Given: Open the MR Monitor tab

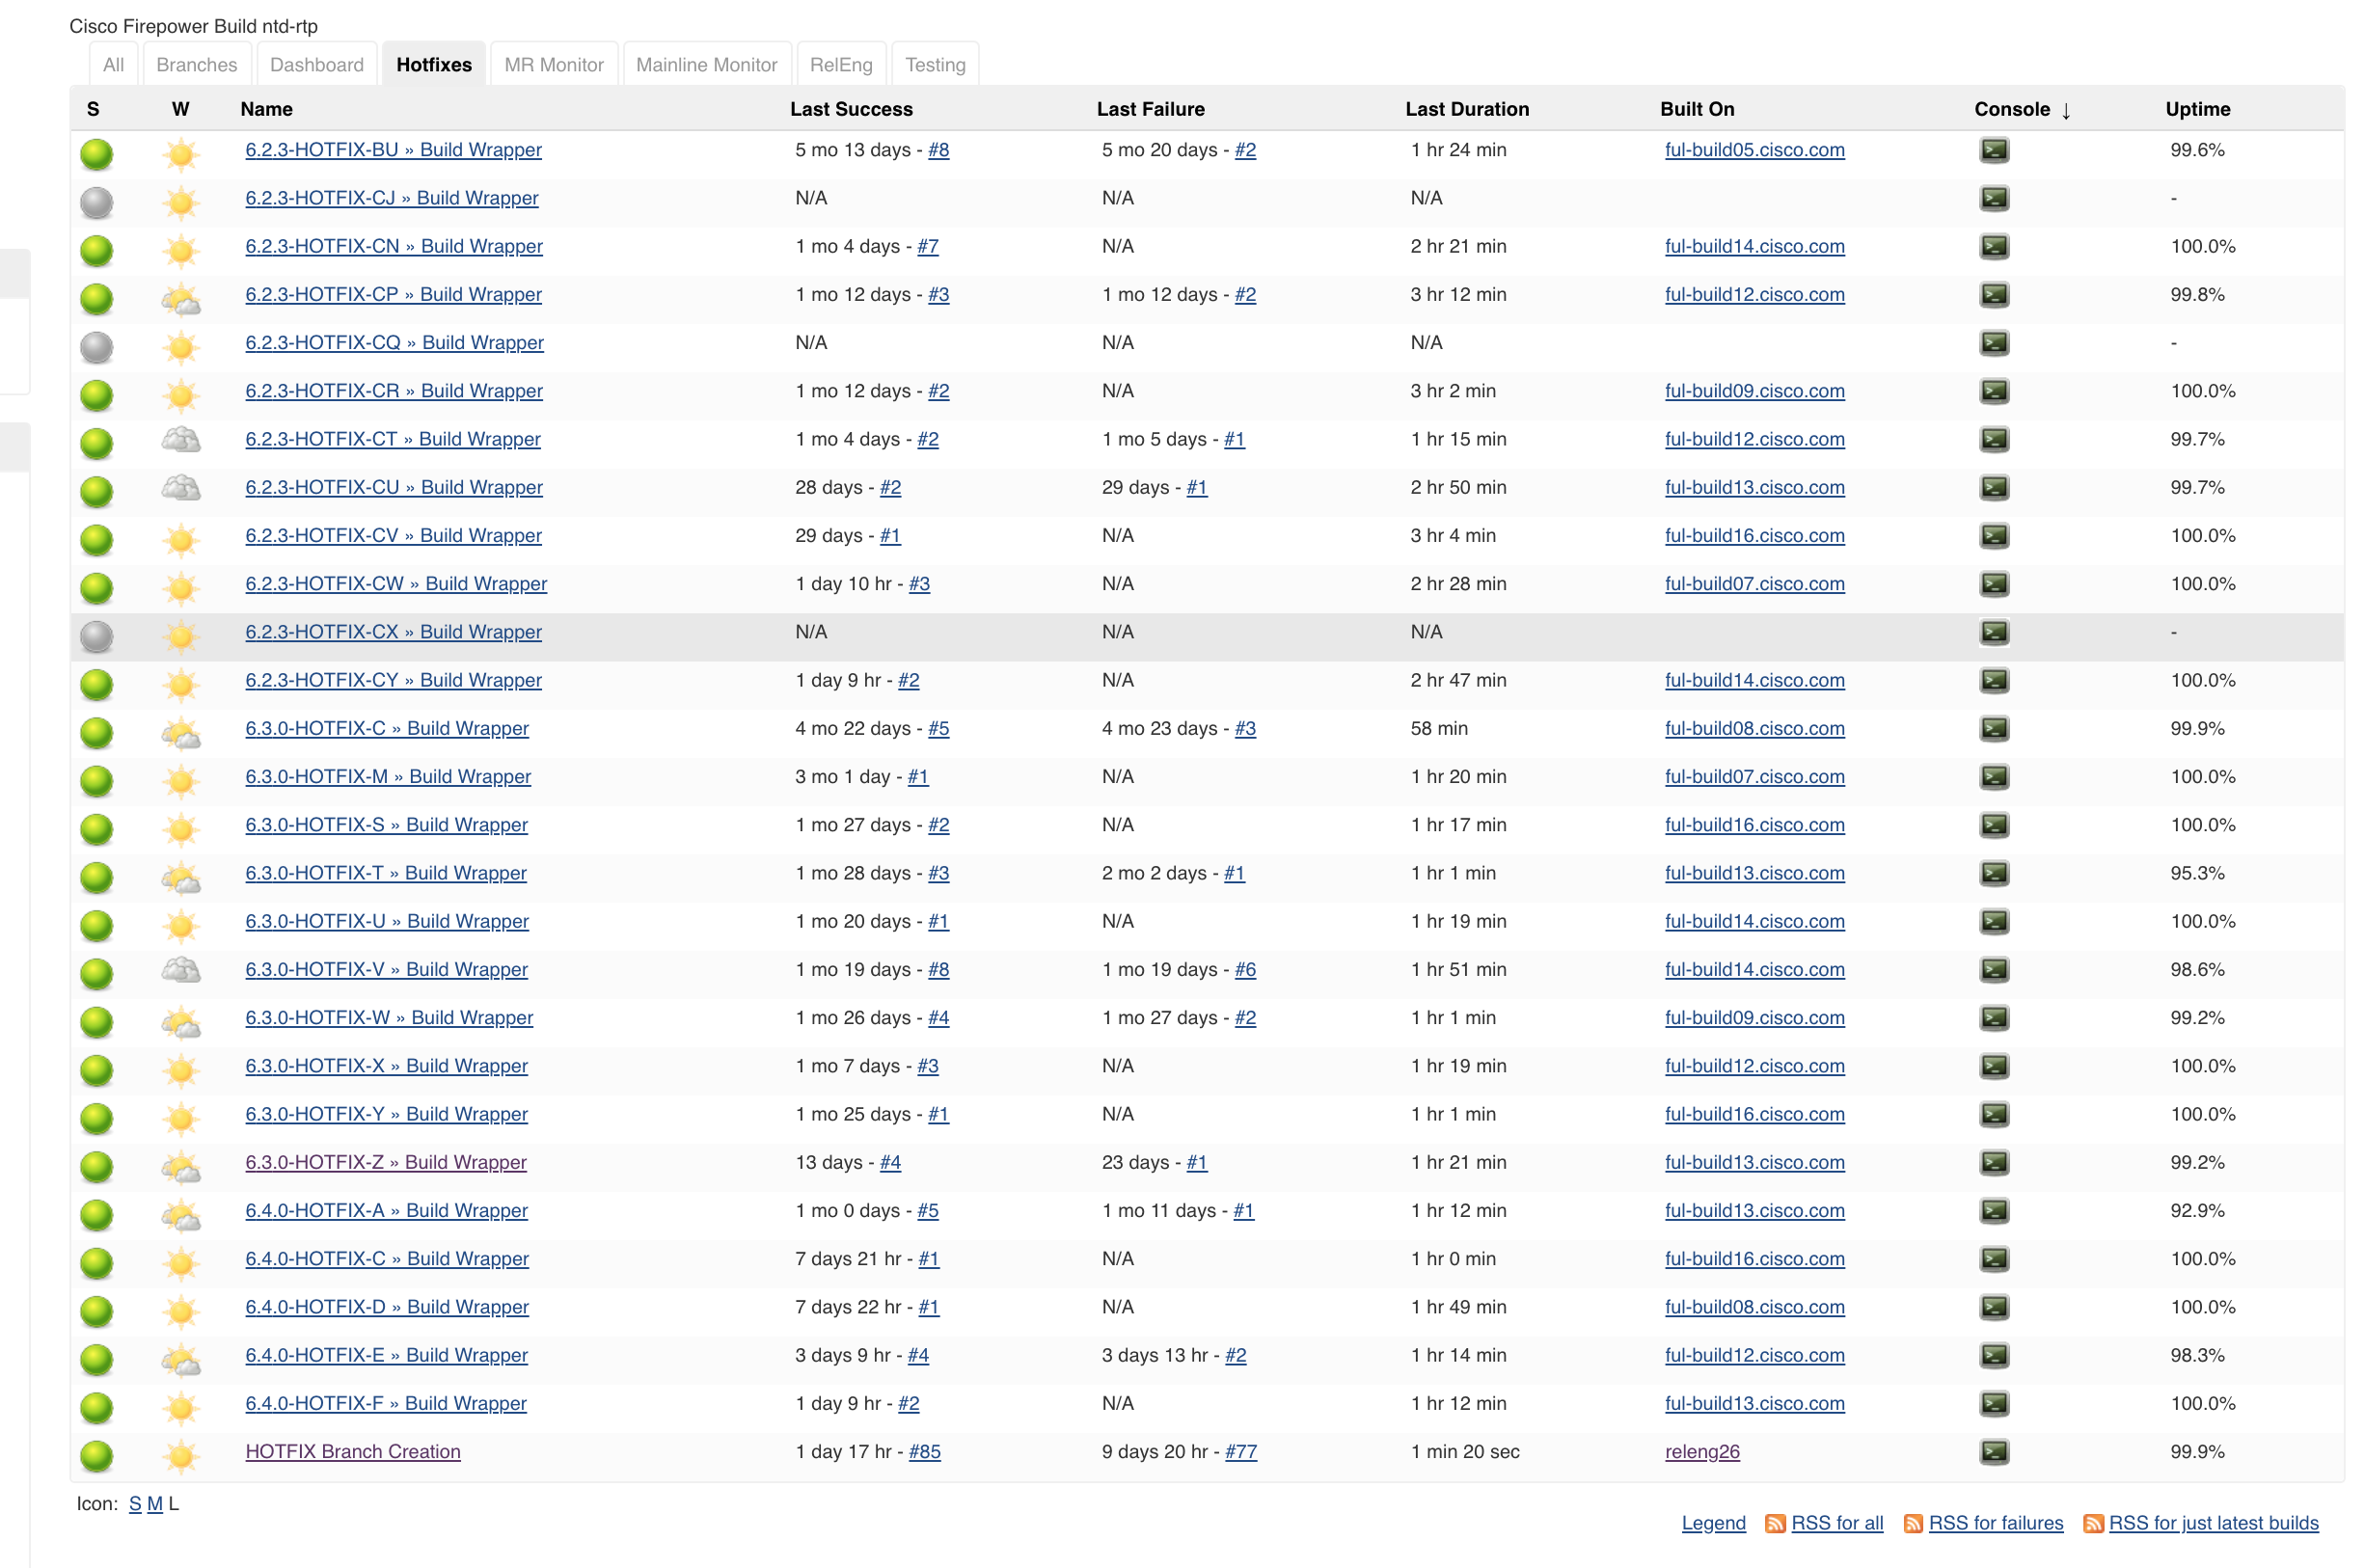Looking at the screenshot, I should pos(553,63).
